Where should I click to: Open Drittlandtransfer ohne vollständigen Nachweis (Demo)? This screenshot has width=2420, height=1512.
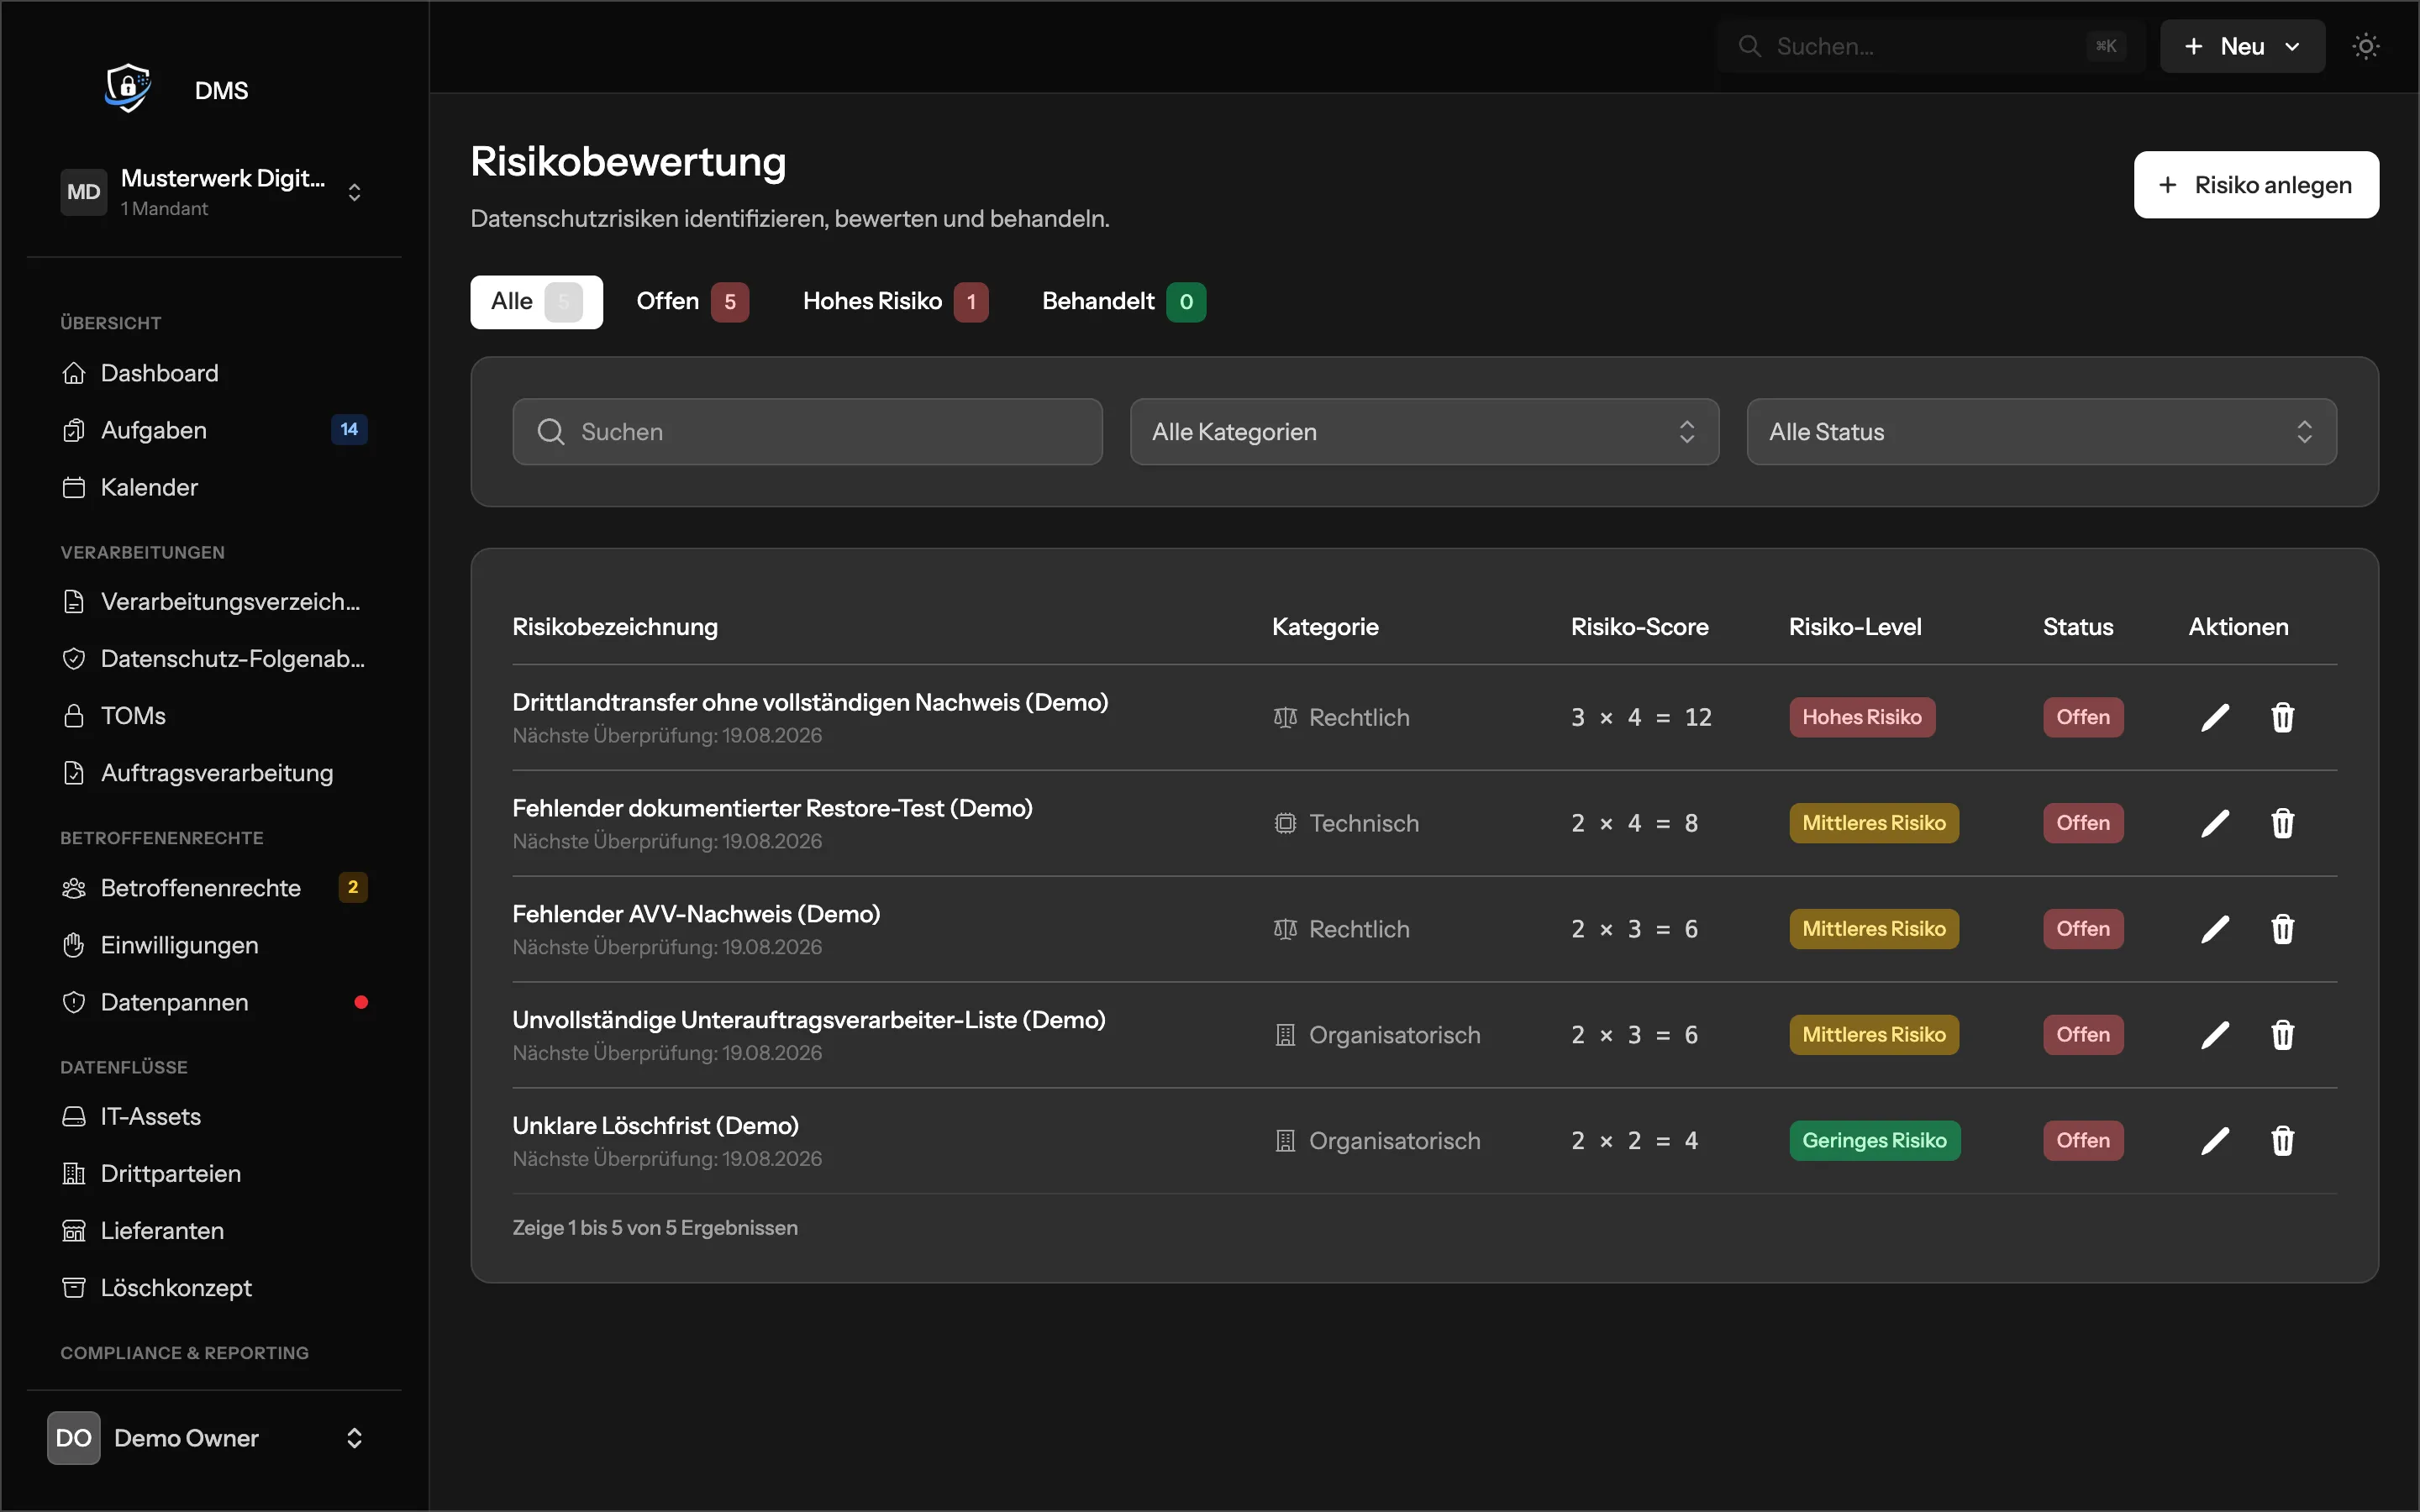point(810,702)
